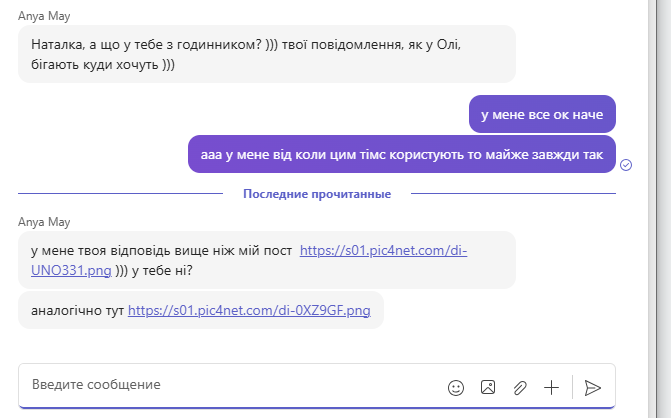Screen dimensions: 671x418
Task: Attach a file with the paperclip icon
Action: click(520, 388)
